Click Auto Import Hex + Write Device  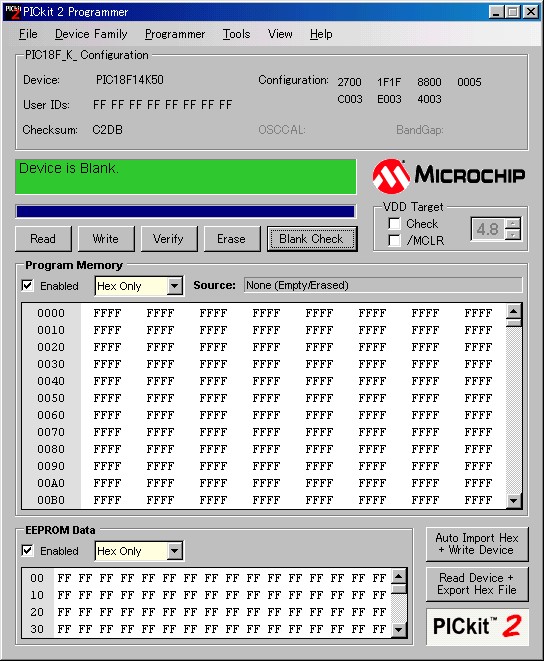(x=477, y=544)
